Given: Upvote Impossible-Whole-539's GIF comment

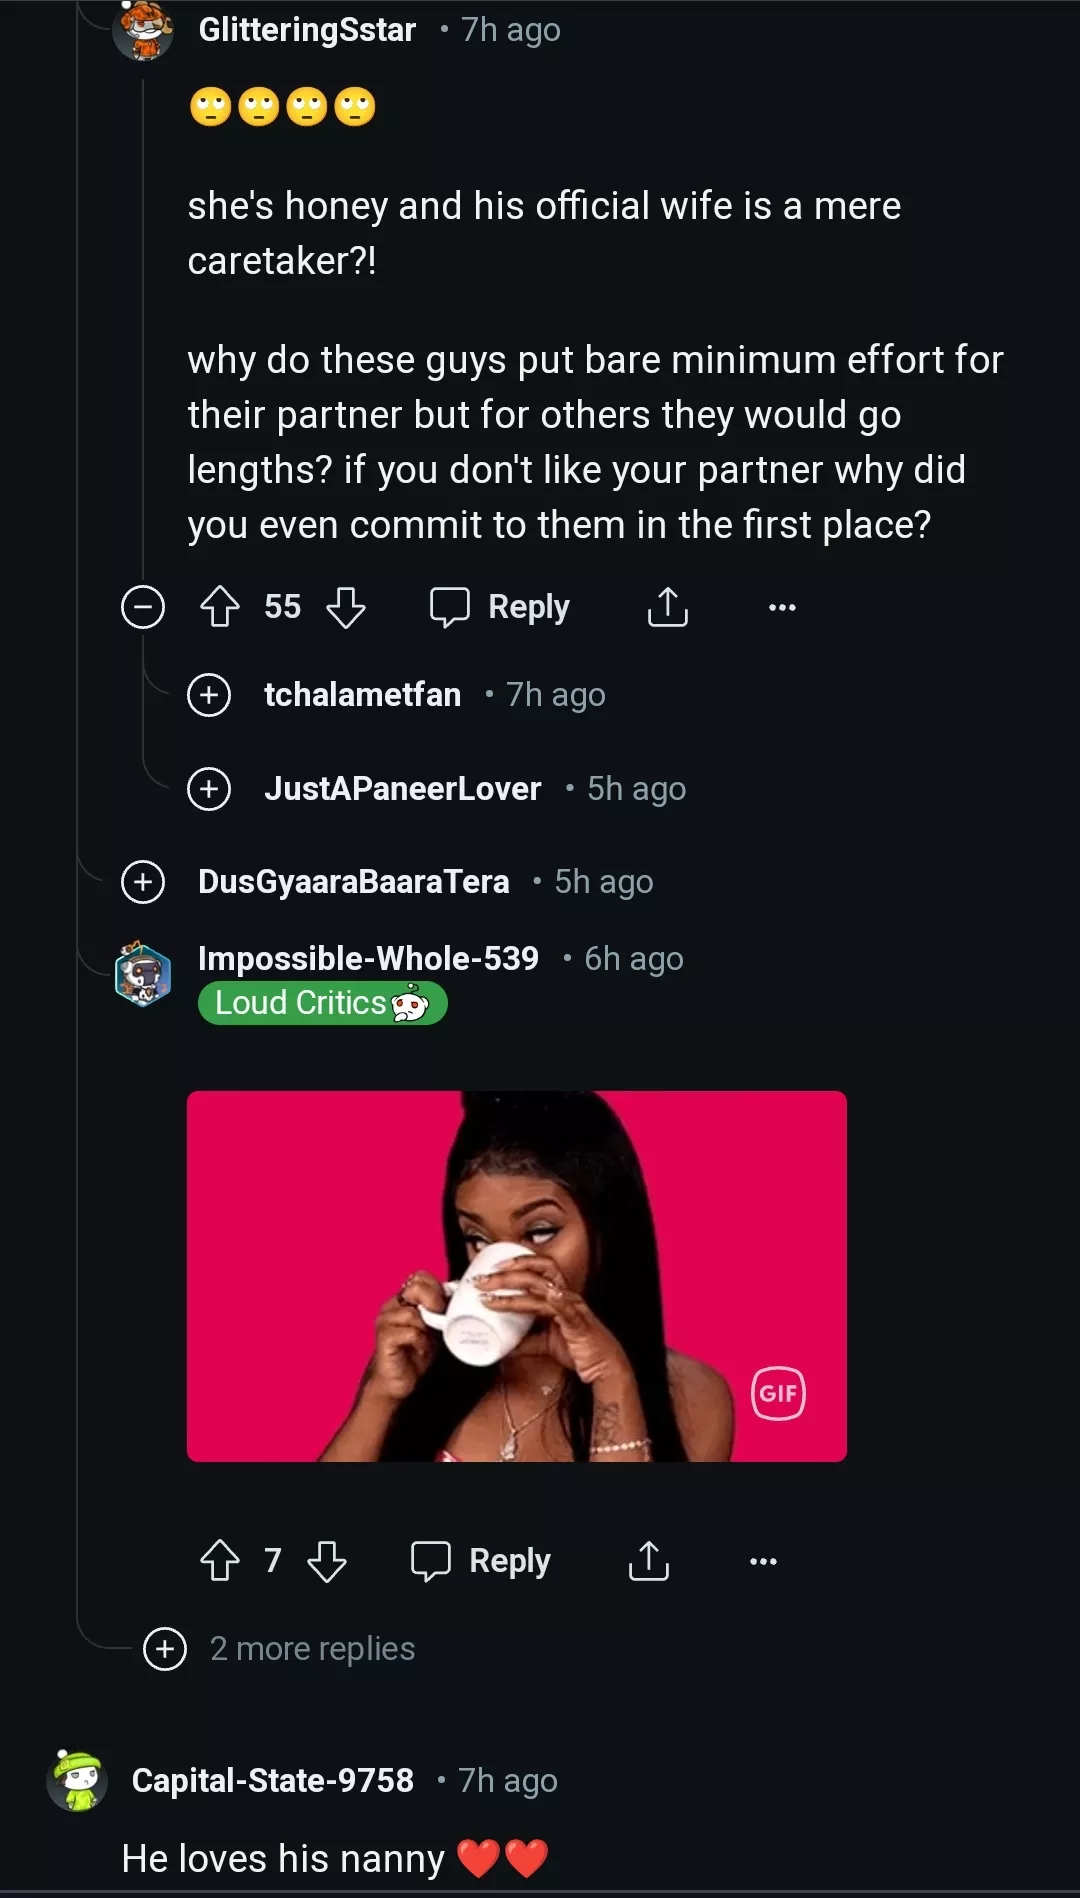Looking at the screenshot, I should coord(222,1560).
